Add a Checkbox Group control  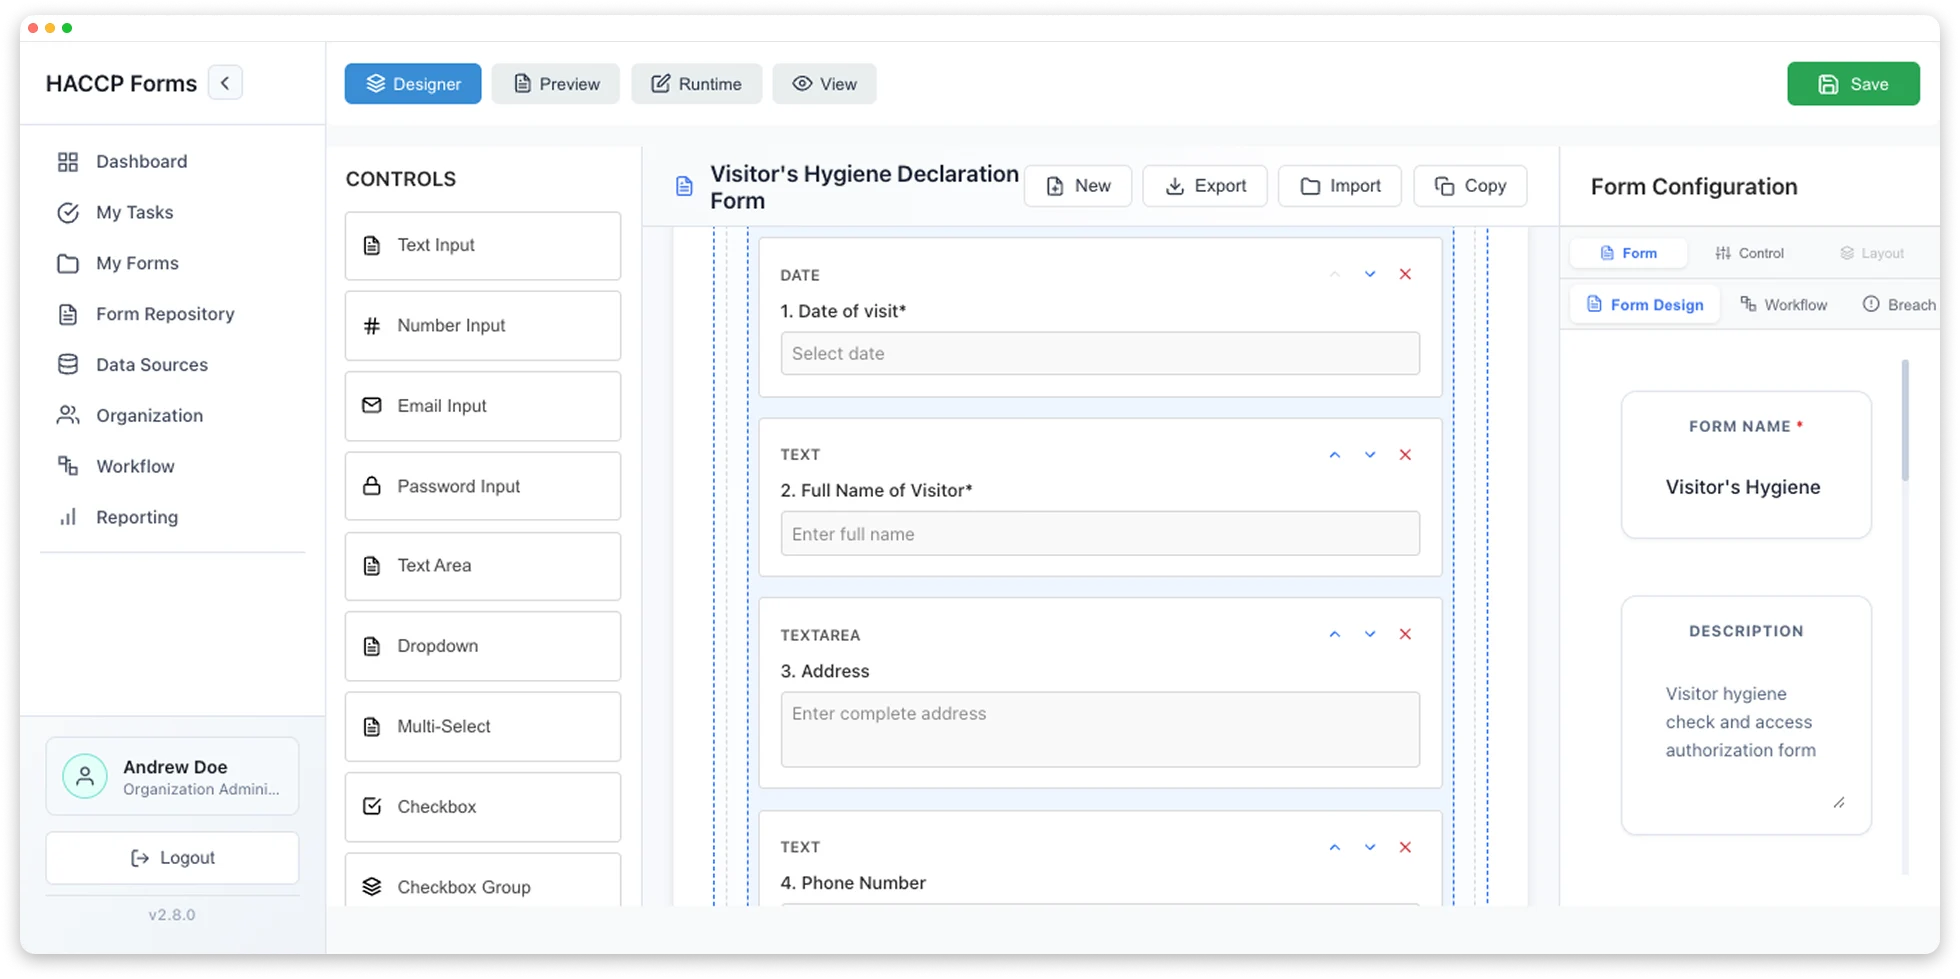pos(482,887)
